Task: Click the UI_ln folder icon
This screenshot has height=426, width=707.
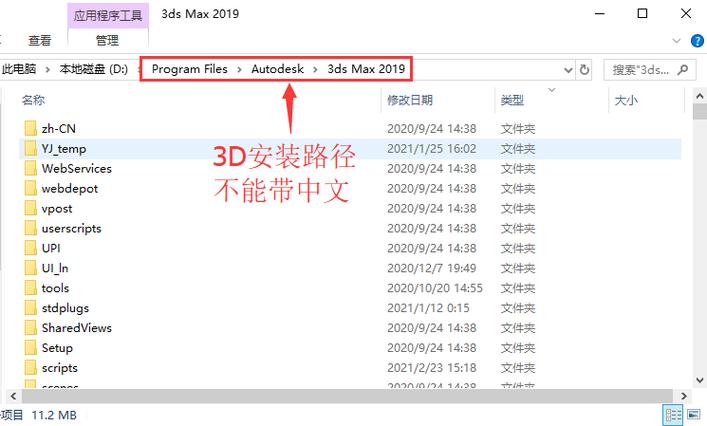Action: [x=31, y=268]
